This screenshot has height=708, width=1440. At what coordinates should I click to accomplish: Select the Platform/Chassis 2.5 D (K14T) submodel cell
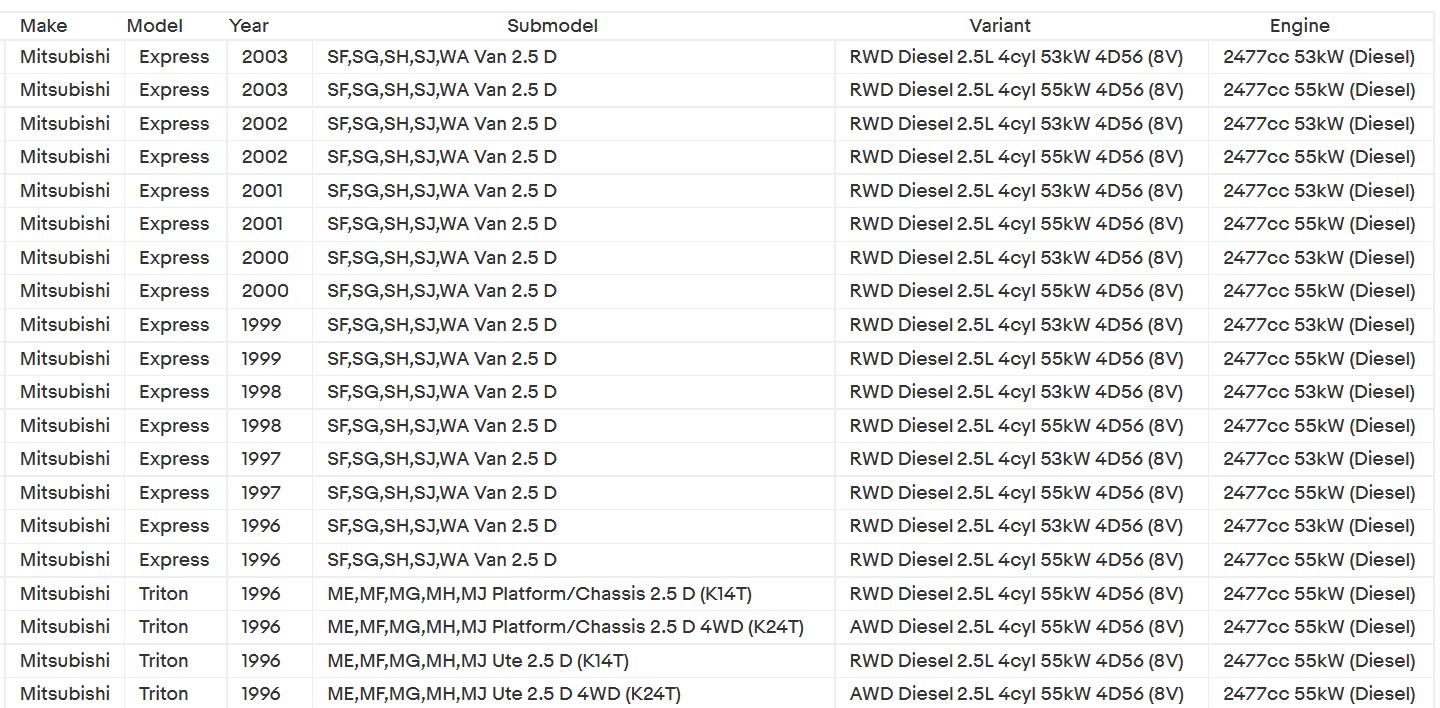pyautogui.click(x=539, y=594)
